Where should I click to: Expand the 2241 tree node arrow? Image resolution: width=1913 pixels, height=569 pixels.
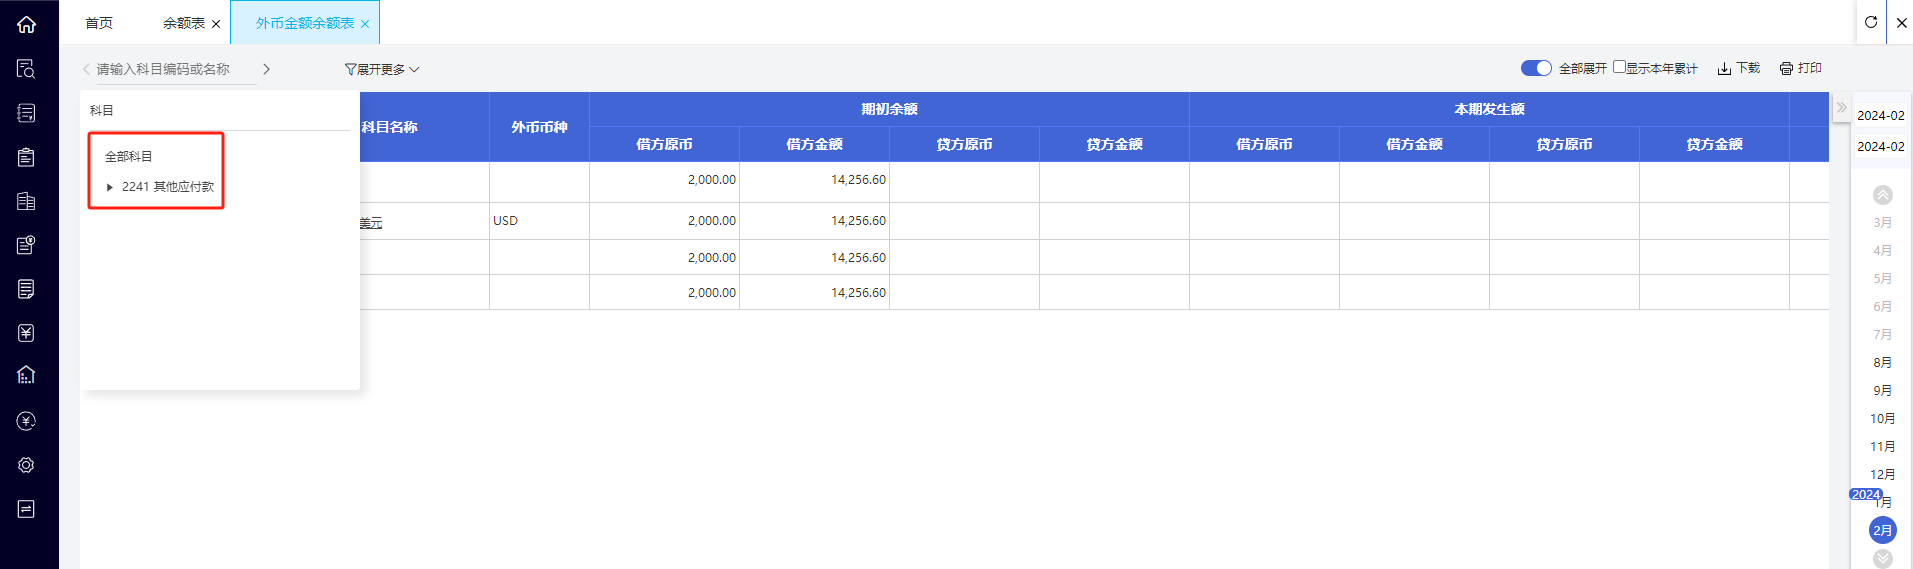tap(109, 187)
